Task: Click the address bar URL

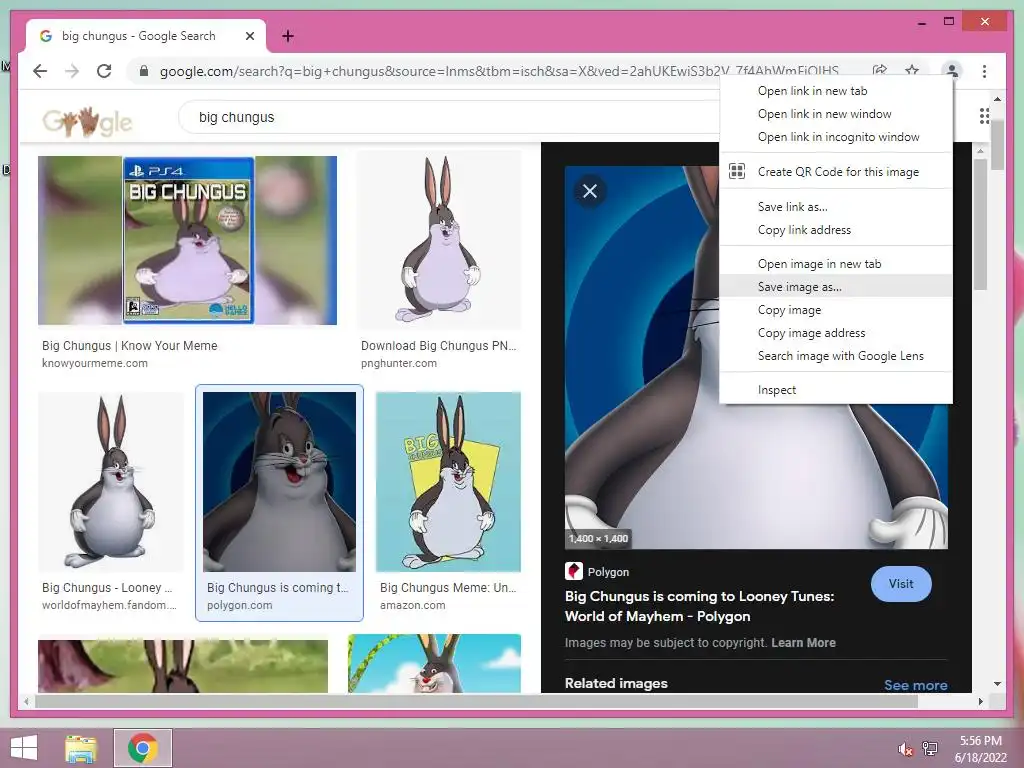Action: click(x=499, y=71)
